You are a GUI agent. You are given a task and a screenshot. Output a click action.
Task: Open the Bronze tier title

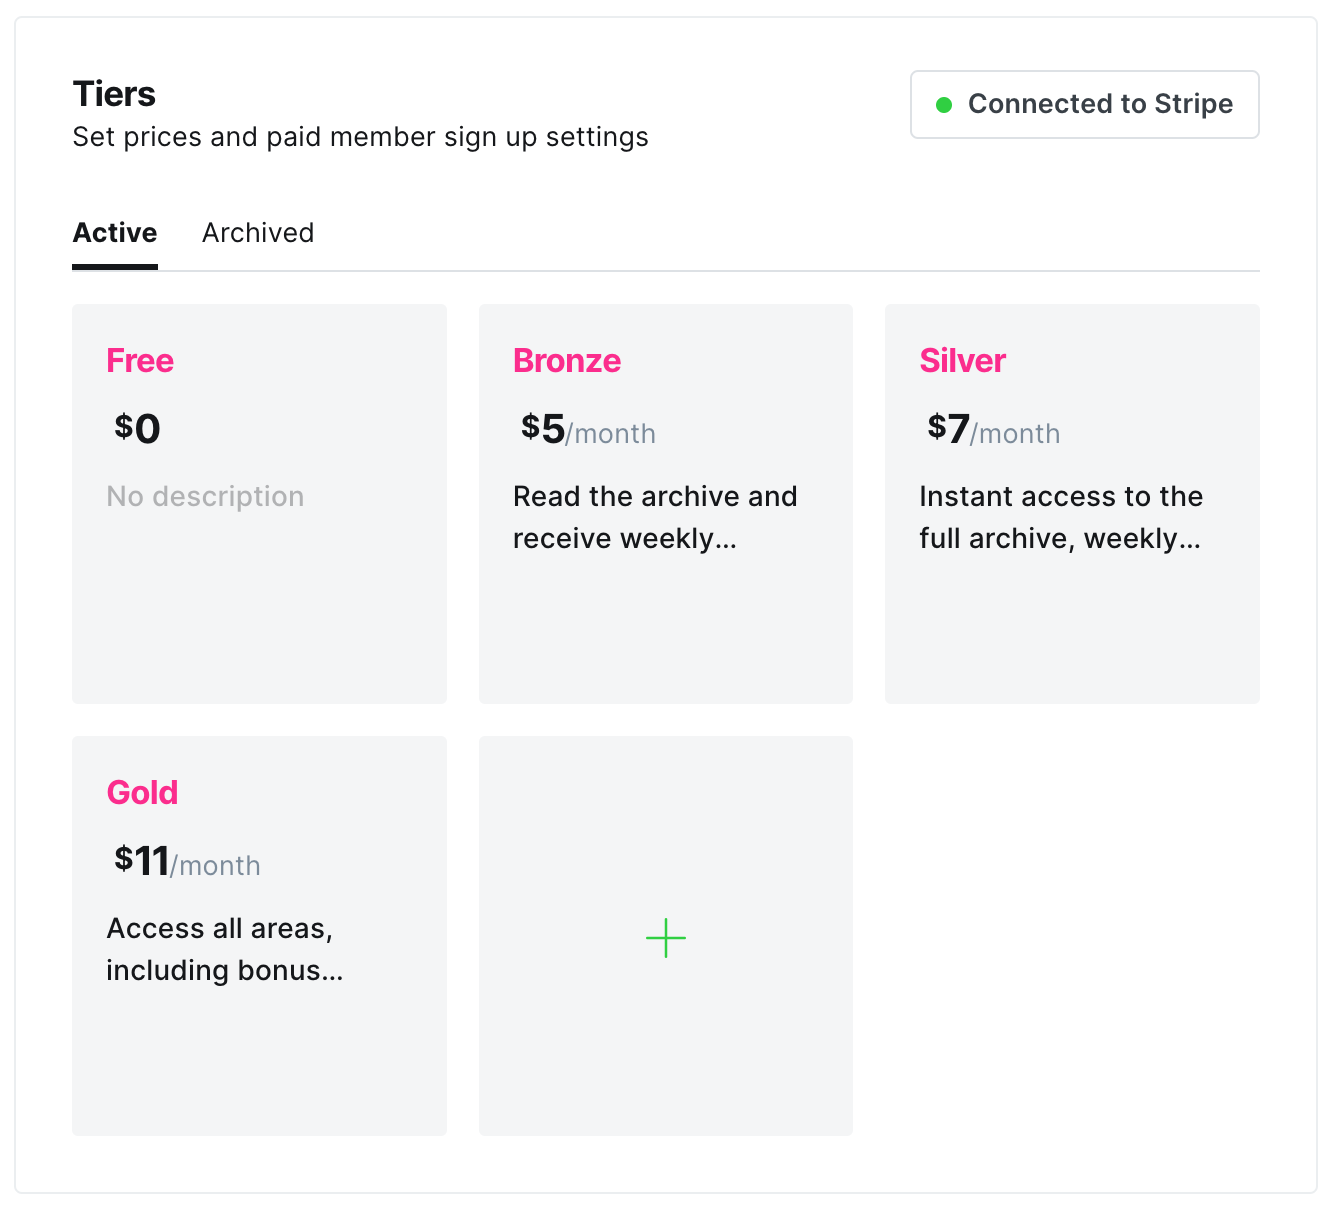(x=567, y=361)
